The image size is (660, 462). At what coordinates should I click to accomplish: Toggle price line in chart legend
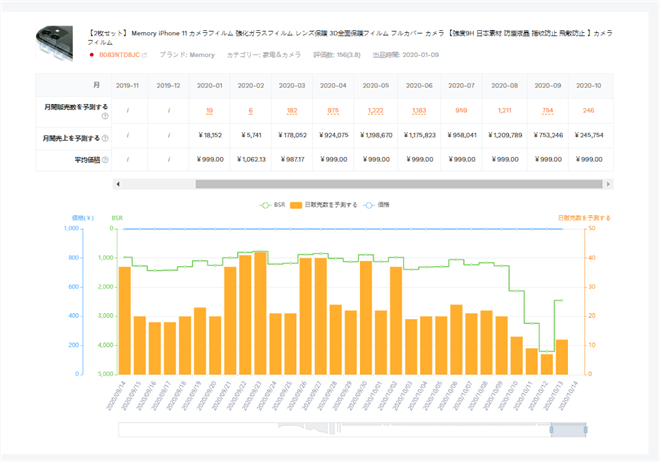pyautogui.click(x=390, y=205)
